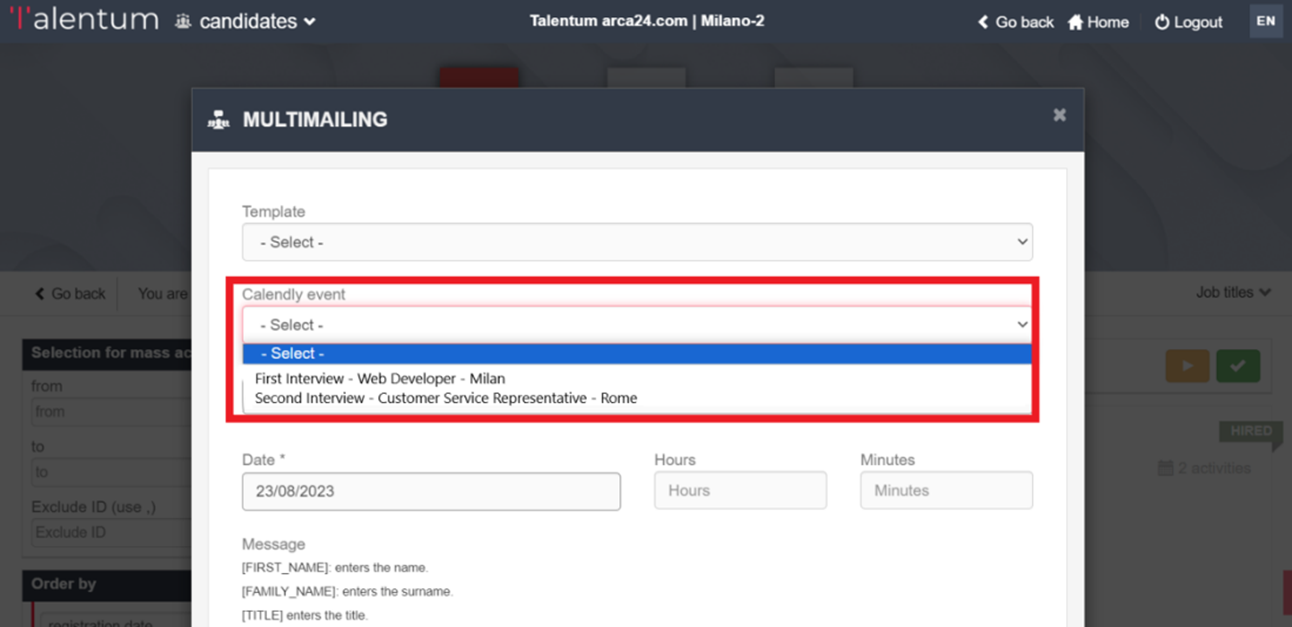Log out of Talentum
This screenshot has width=1292, height=627.
click(x=1189, y=22)
